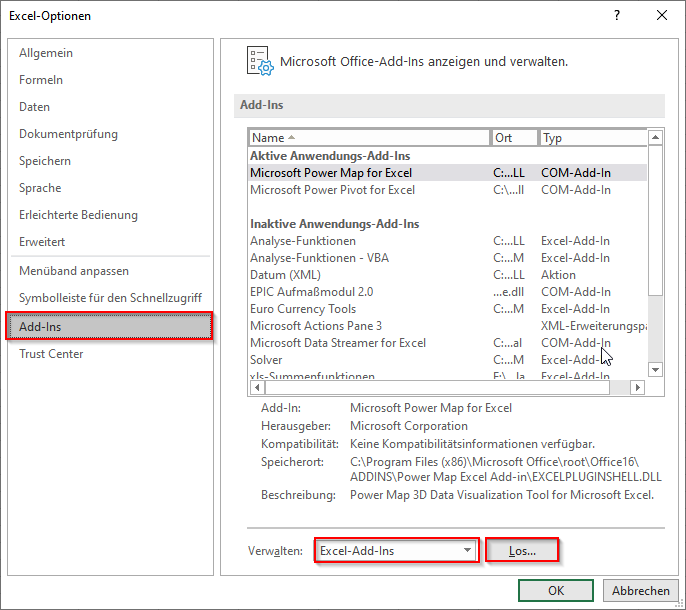Click the Add-Ins gear list icon

(x=260, y=61)
